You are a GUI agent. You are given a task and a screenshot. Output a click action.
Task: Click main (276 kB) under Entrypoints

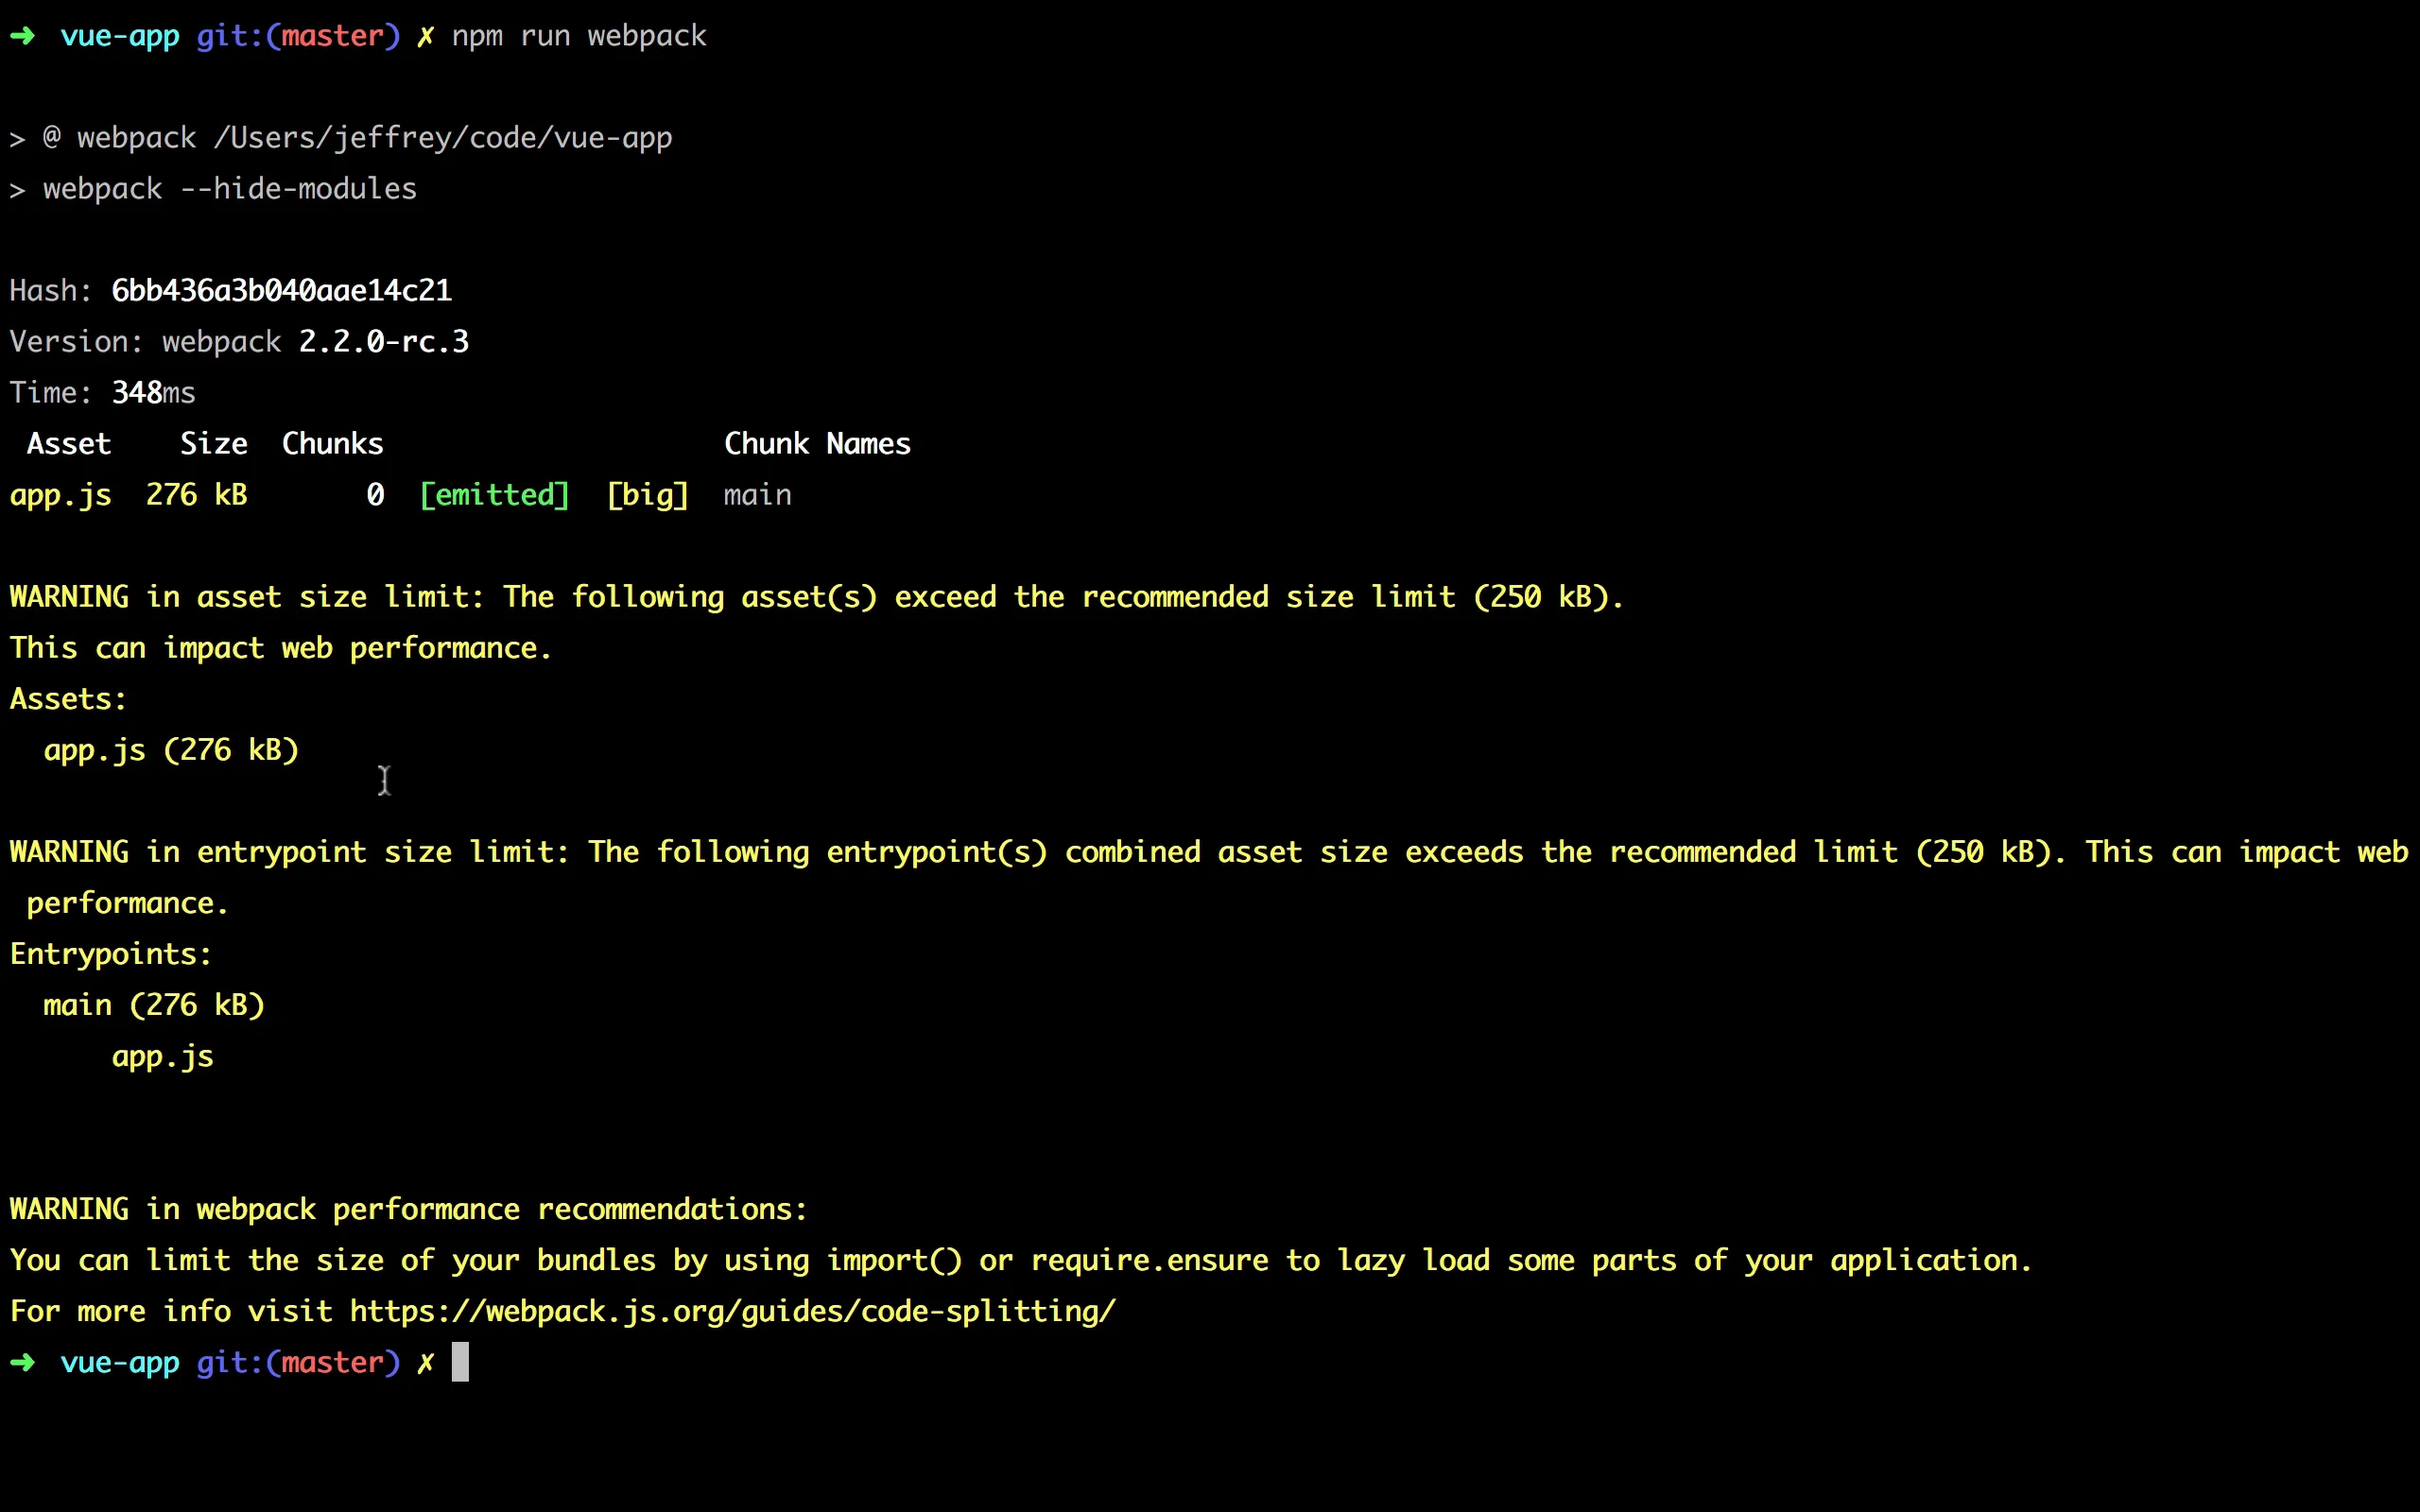click(154, 1006)
